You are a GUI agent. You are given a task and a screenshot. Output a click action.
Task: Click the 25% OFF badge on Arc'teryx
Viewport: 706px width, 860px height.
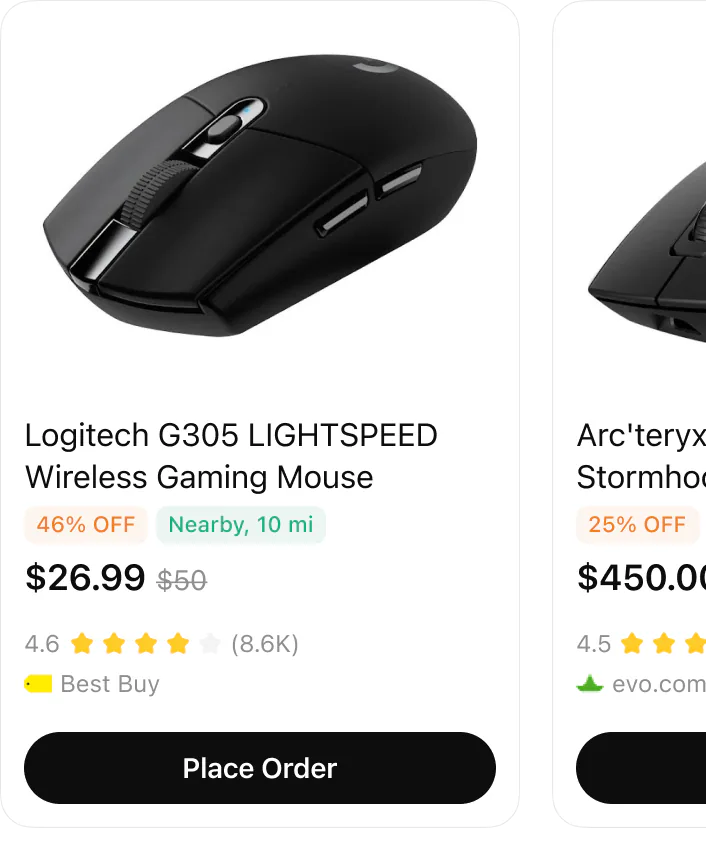click(638, 524)
